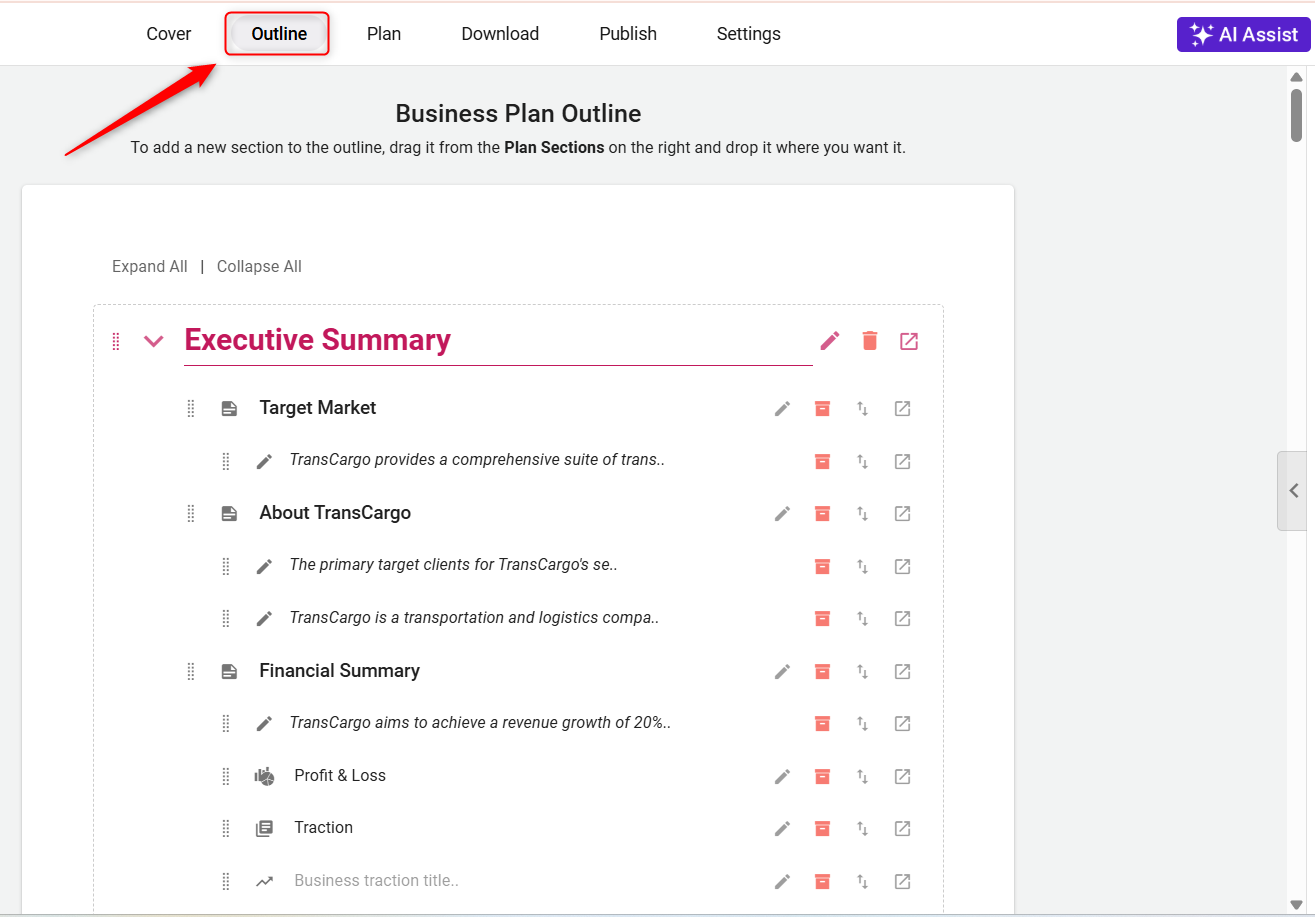Click the Business traction title field
Viewport: 1315px width, 917px height.
[x=376, y=881]
